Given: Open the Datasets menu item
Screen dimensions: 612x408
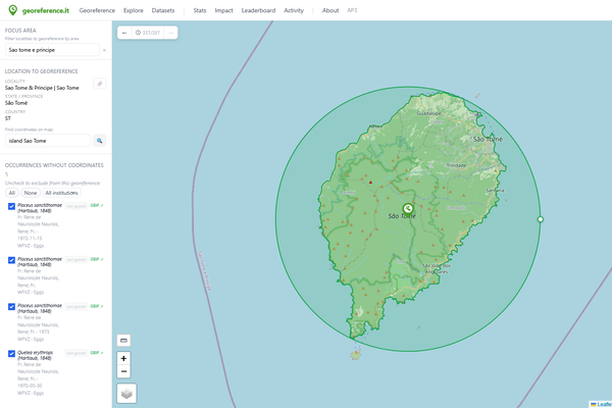Looking at the screenshot, I should point(163,11).
